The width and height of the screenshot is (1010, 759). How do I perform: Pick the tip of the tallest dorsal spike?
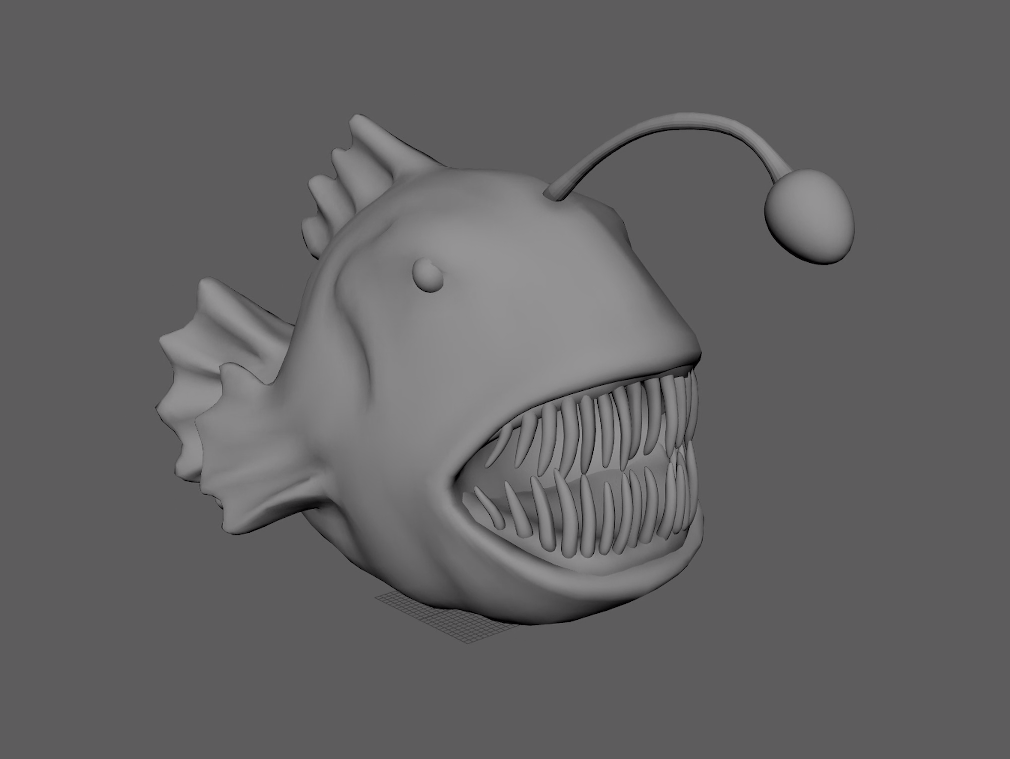point(357,122)
